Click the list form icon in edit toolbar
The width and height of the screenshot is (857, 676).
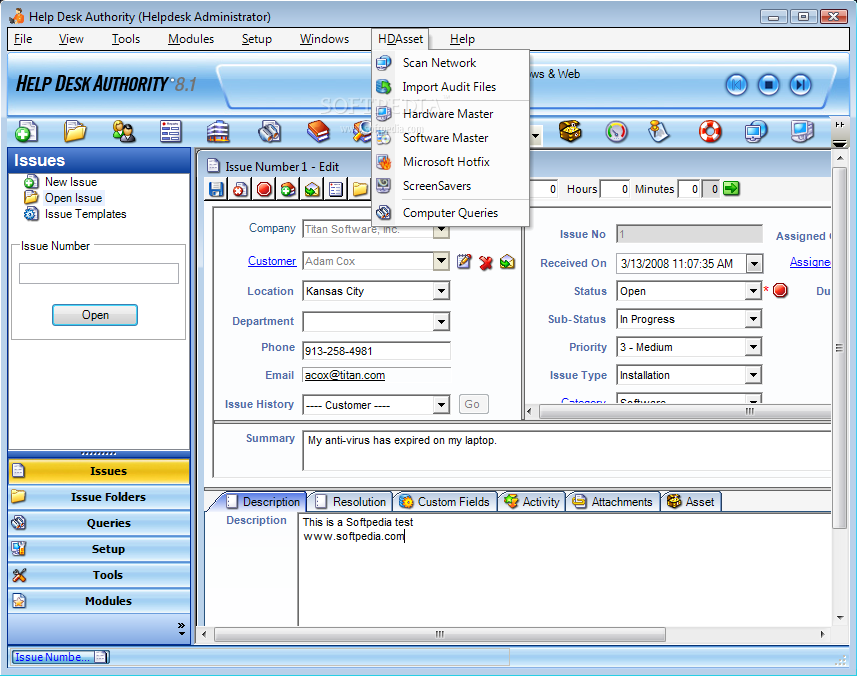(x=336, y=190)
